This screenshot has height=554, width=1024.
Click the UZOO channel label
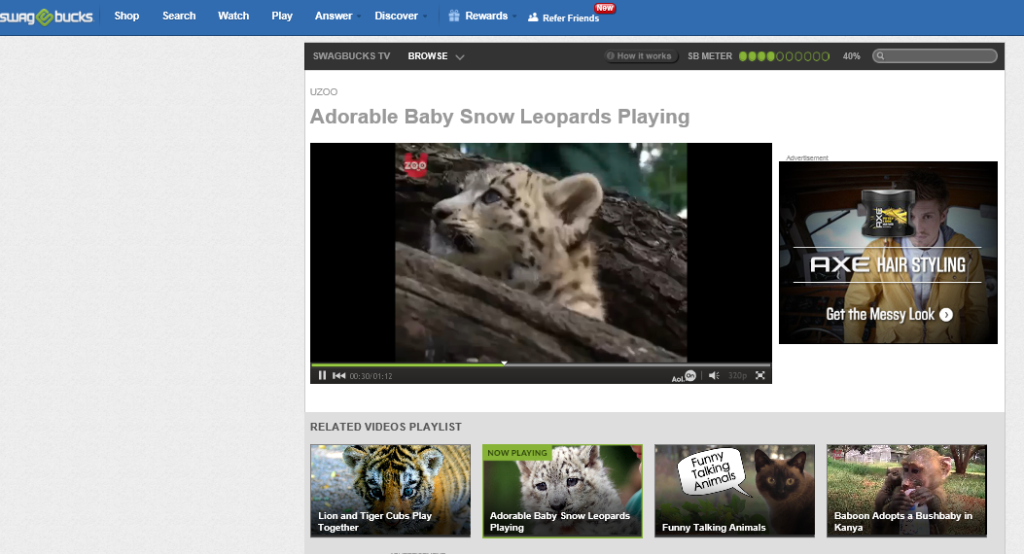click(x=324, y=91)
